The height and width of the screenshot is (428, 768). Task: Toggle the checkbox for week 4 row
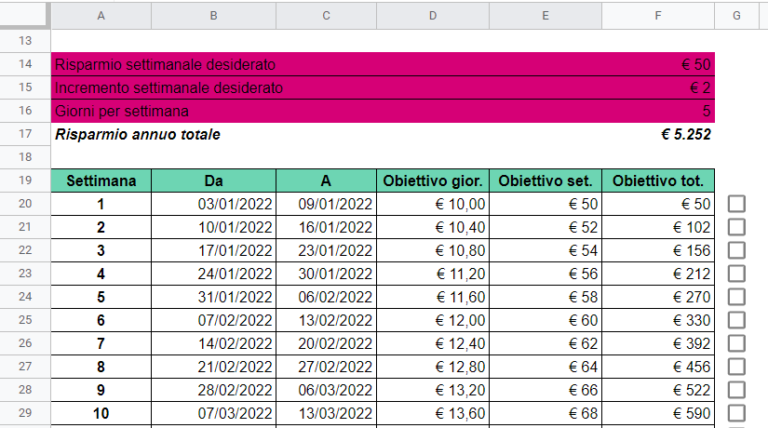[736, 274]
